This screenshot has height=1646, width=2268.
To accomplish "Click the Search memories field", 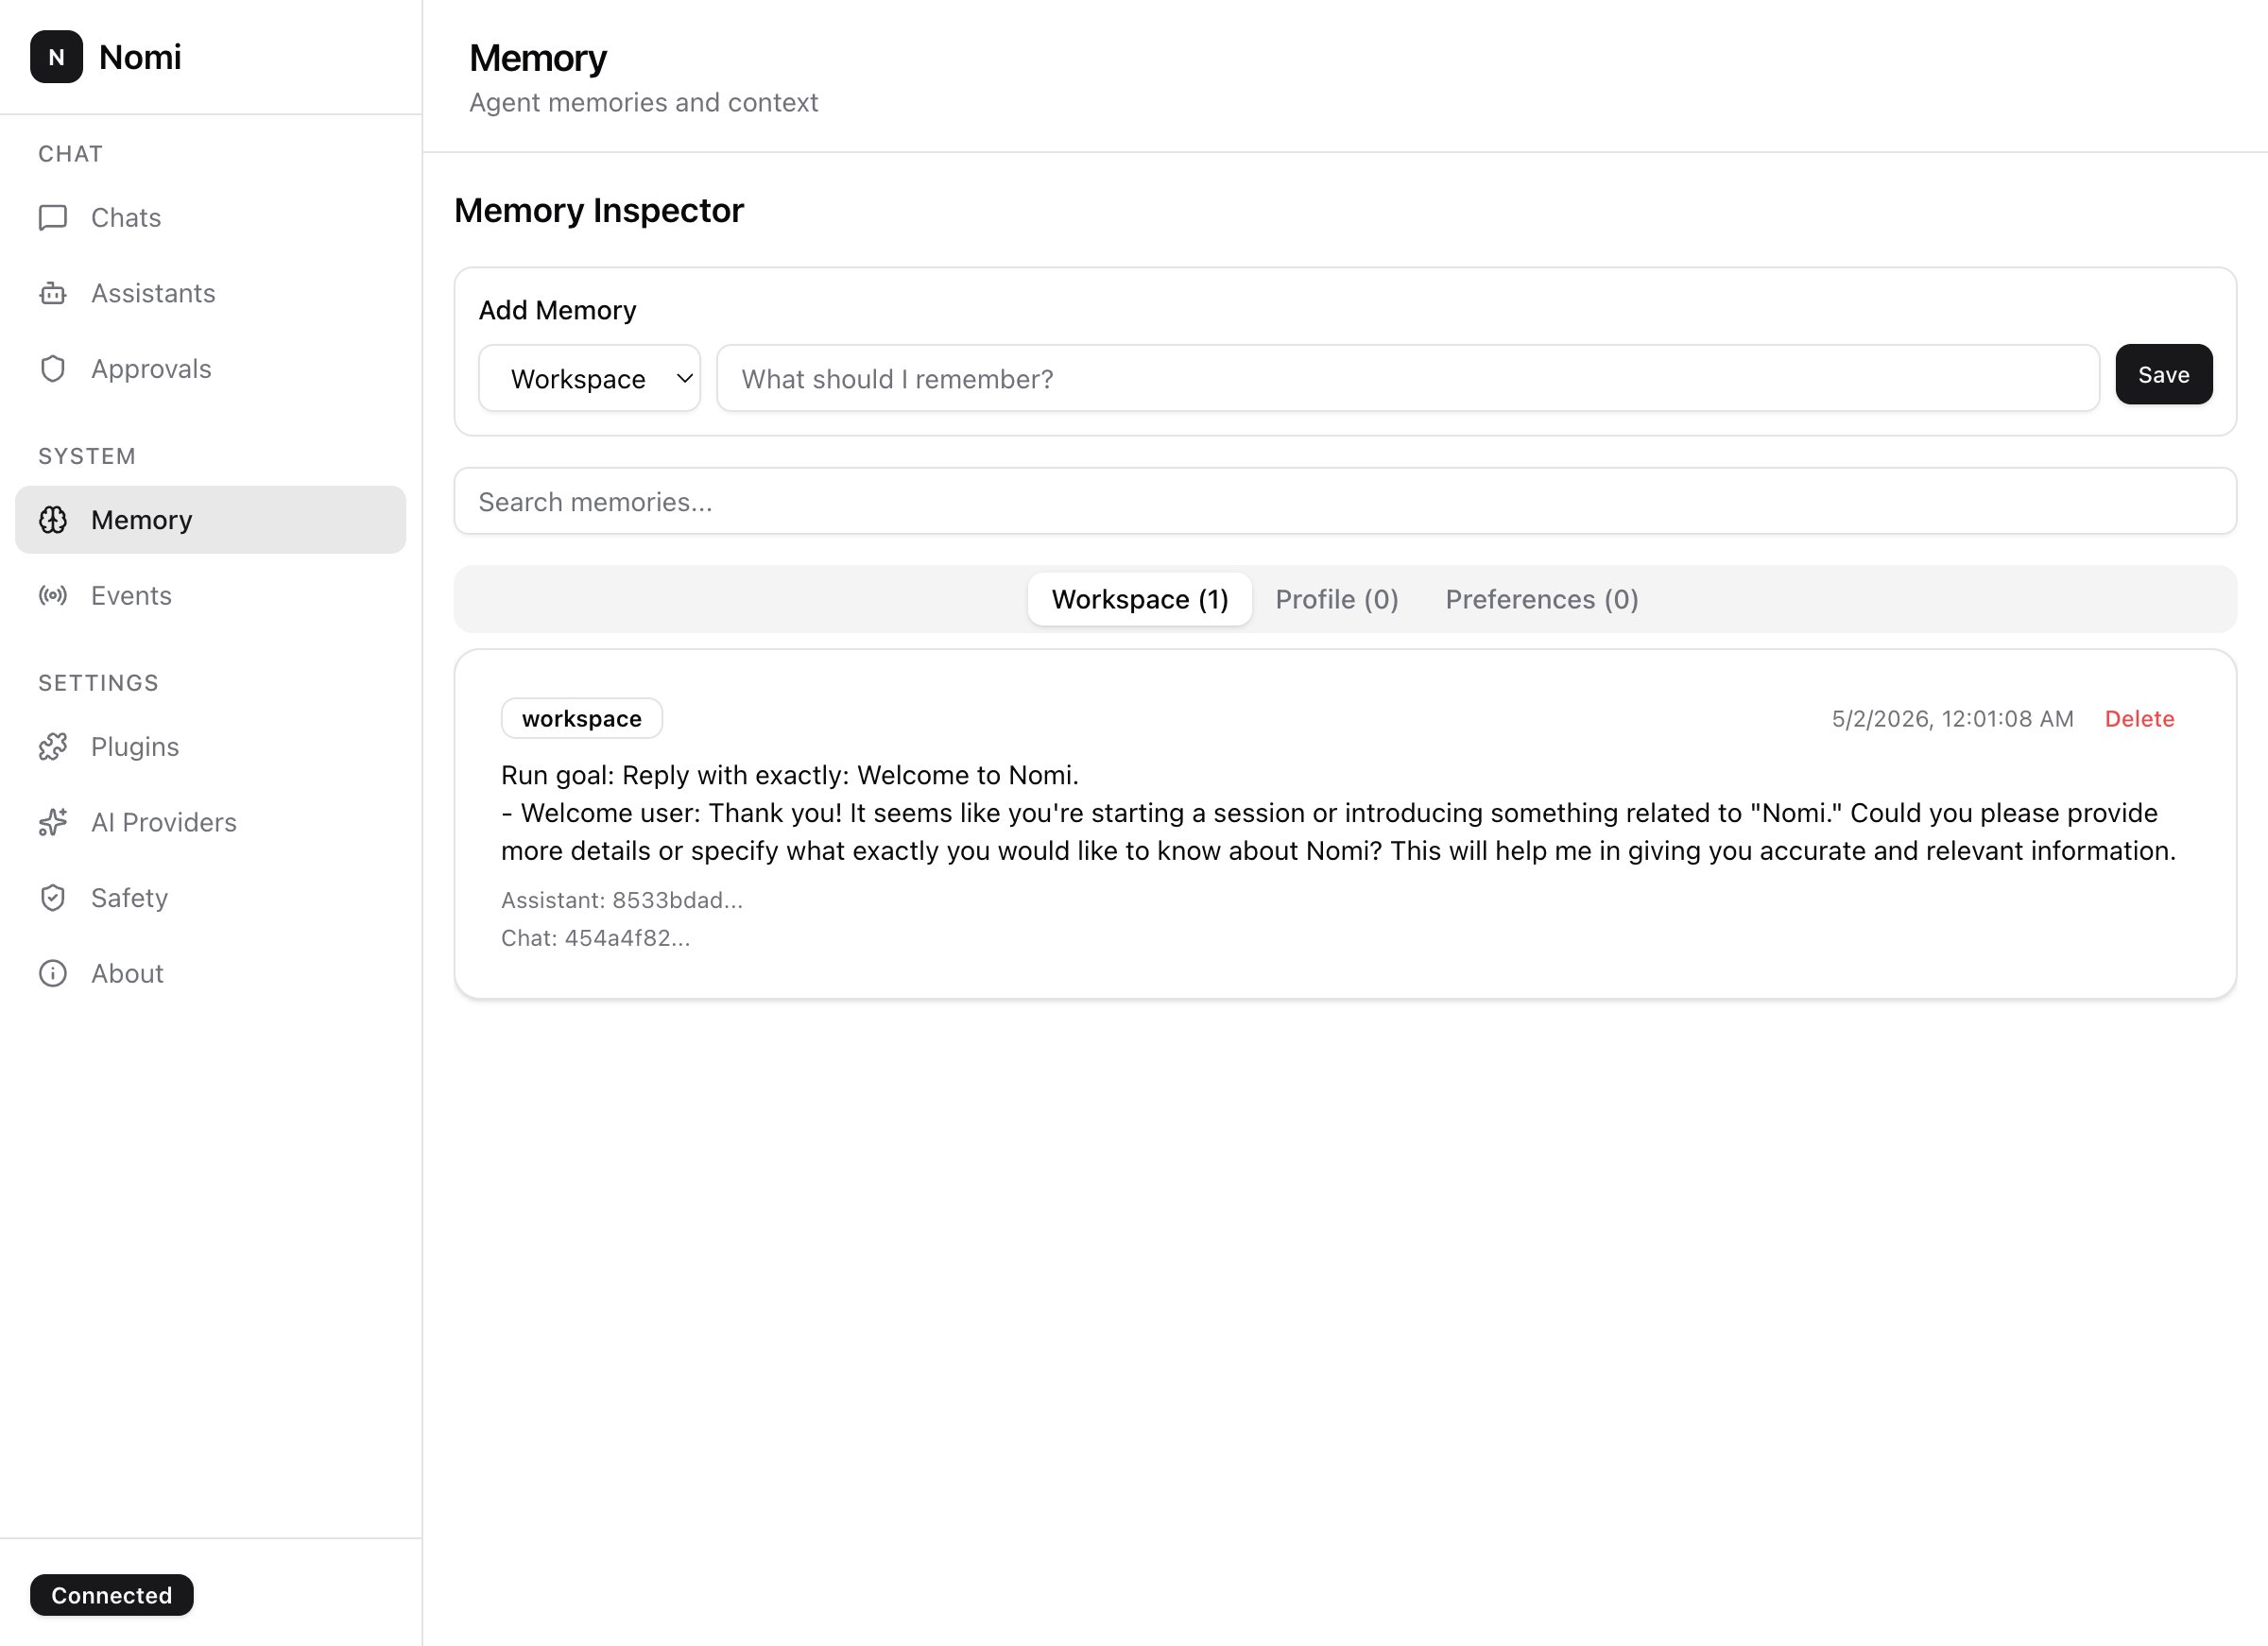I will point(1345,502).
